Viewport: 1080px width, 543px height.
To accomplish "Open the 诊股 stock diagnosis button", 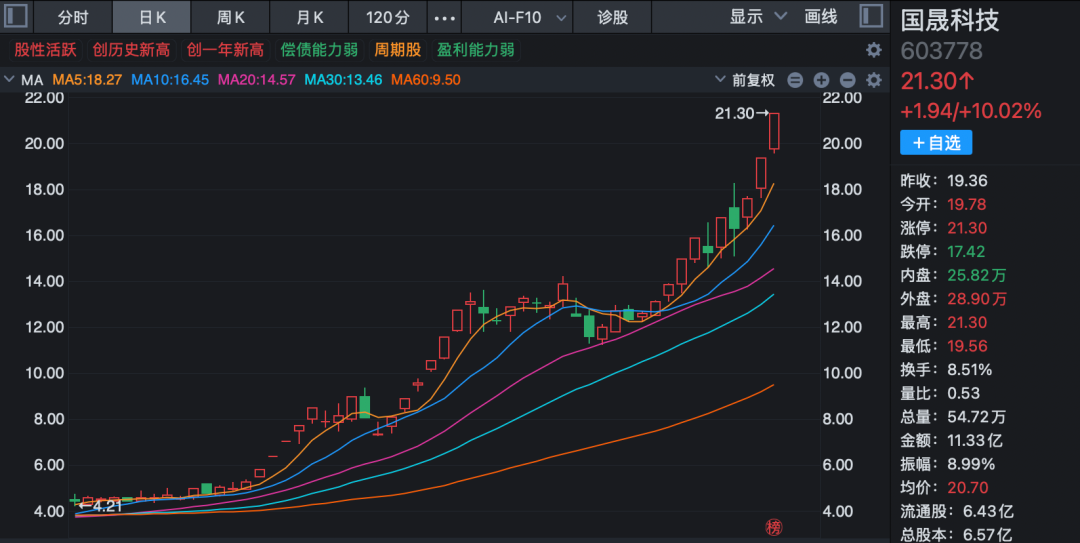I will 613,17.
